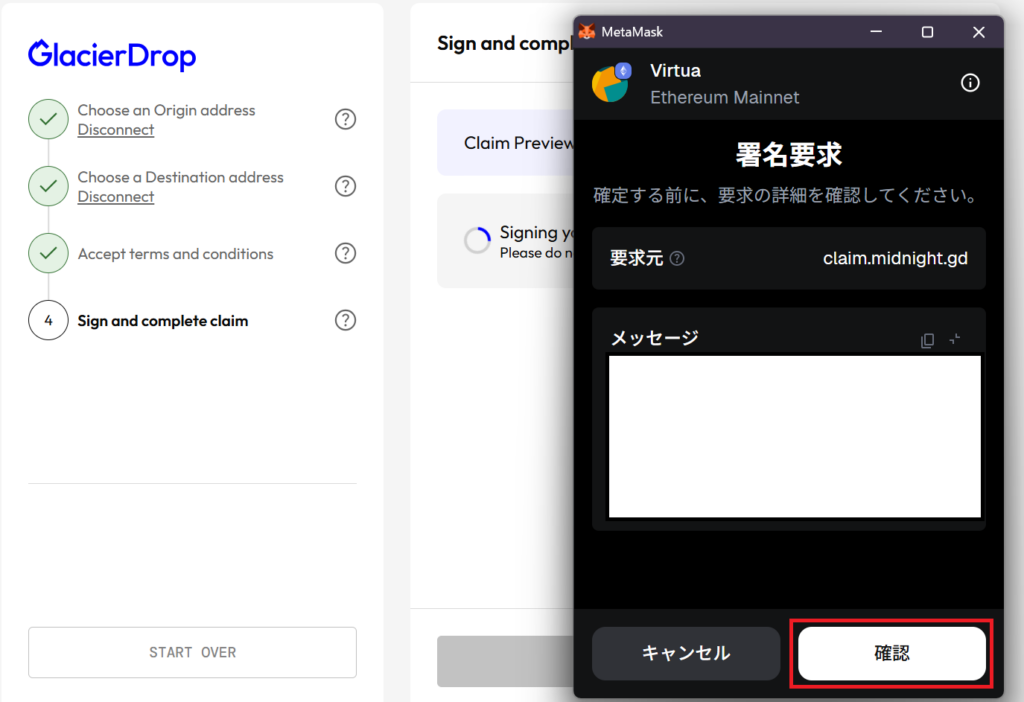1024x702 pixels.
Task: Click the Ethereum Mainnet network label
Action: pyautogui.click(x=724, y=98)
